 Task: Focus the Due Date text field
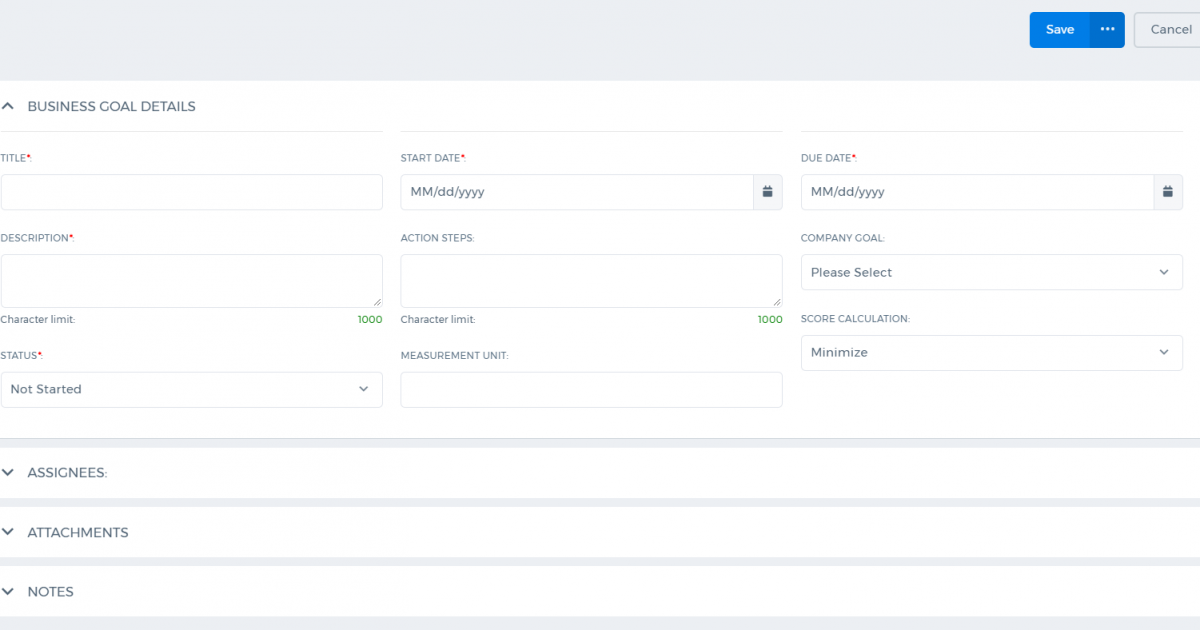[977, 192]
